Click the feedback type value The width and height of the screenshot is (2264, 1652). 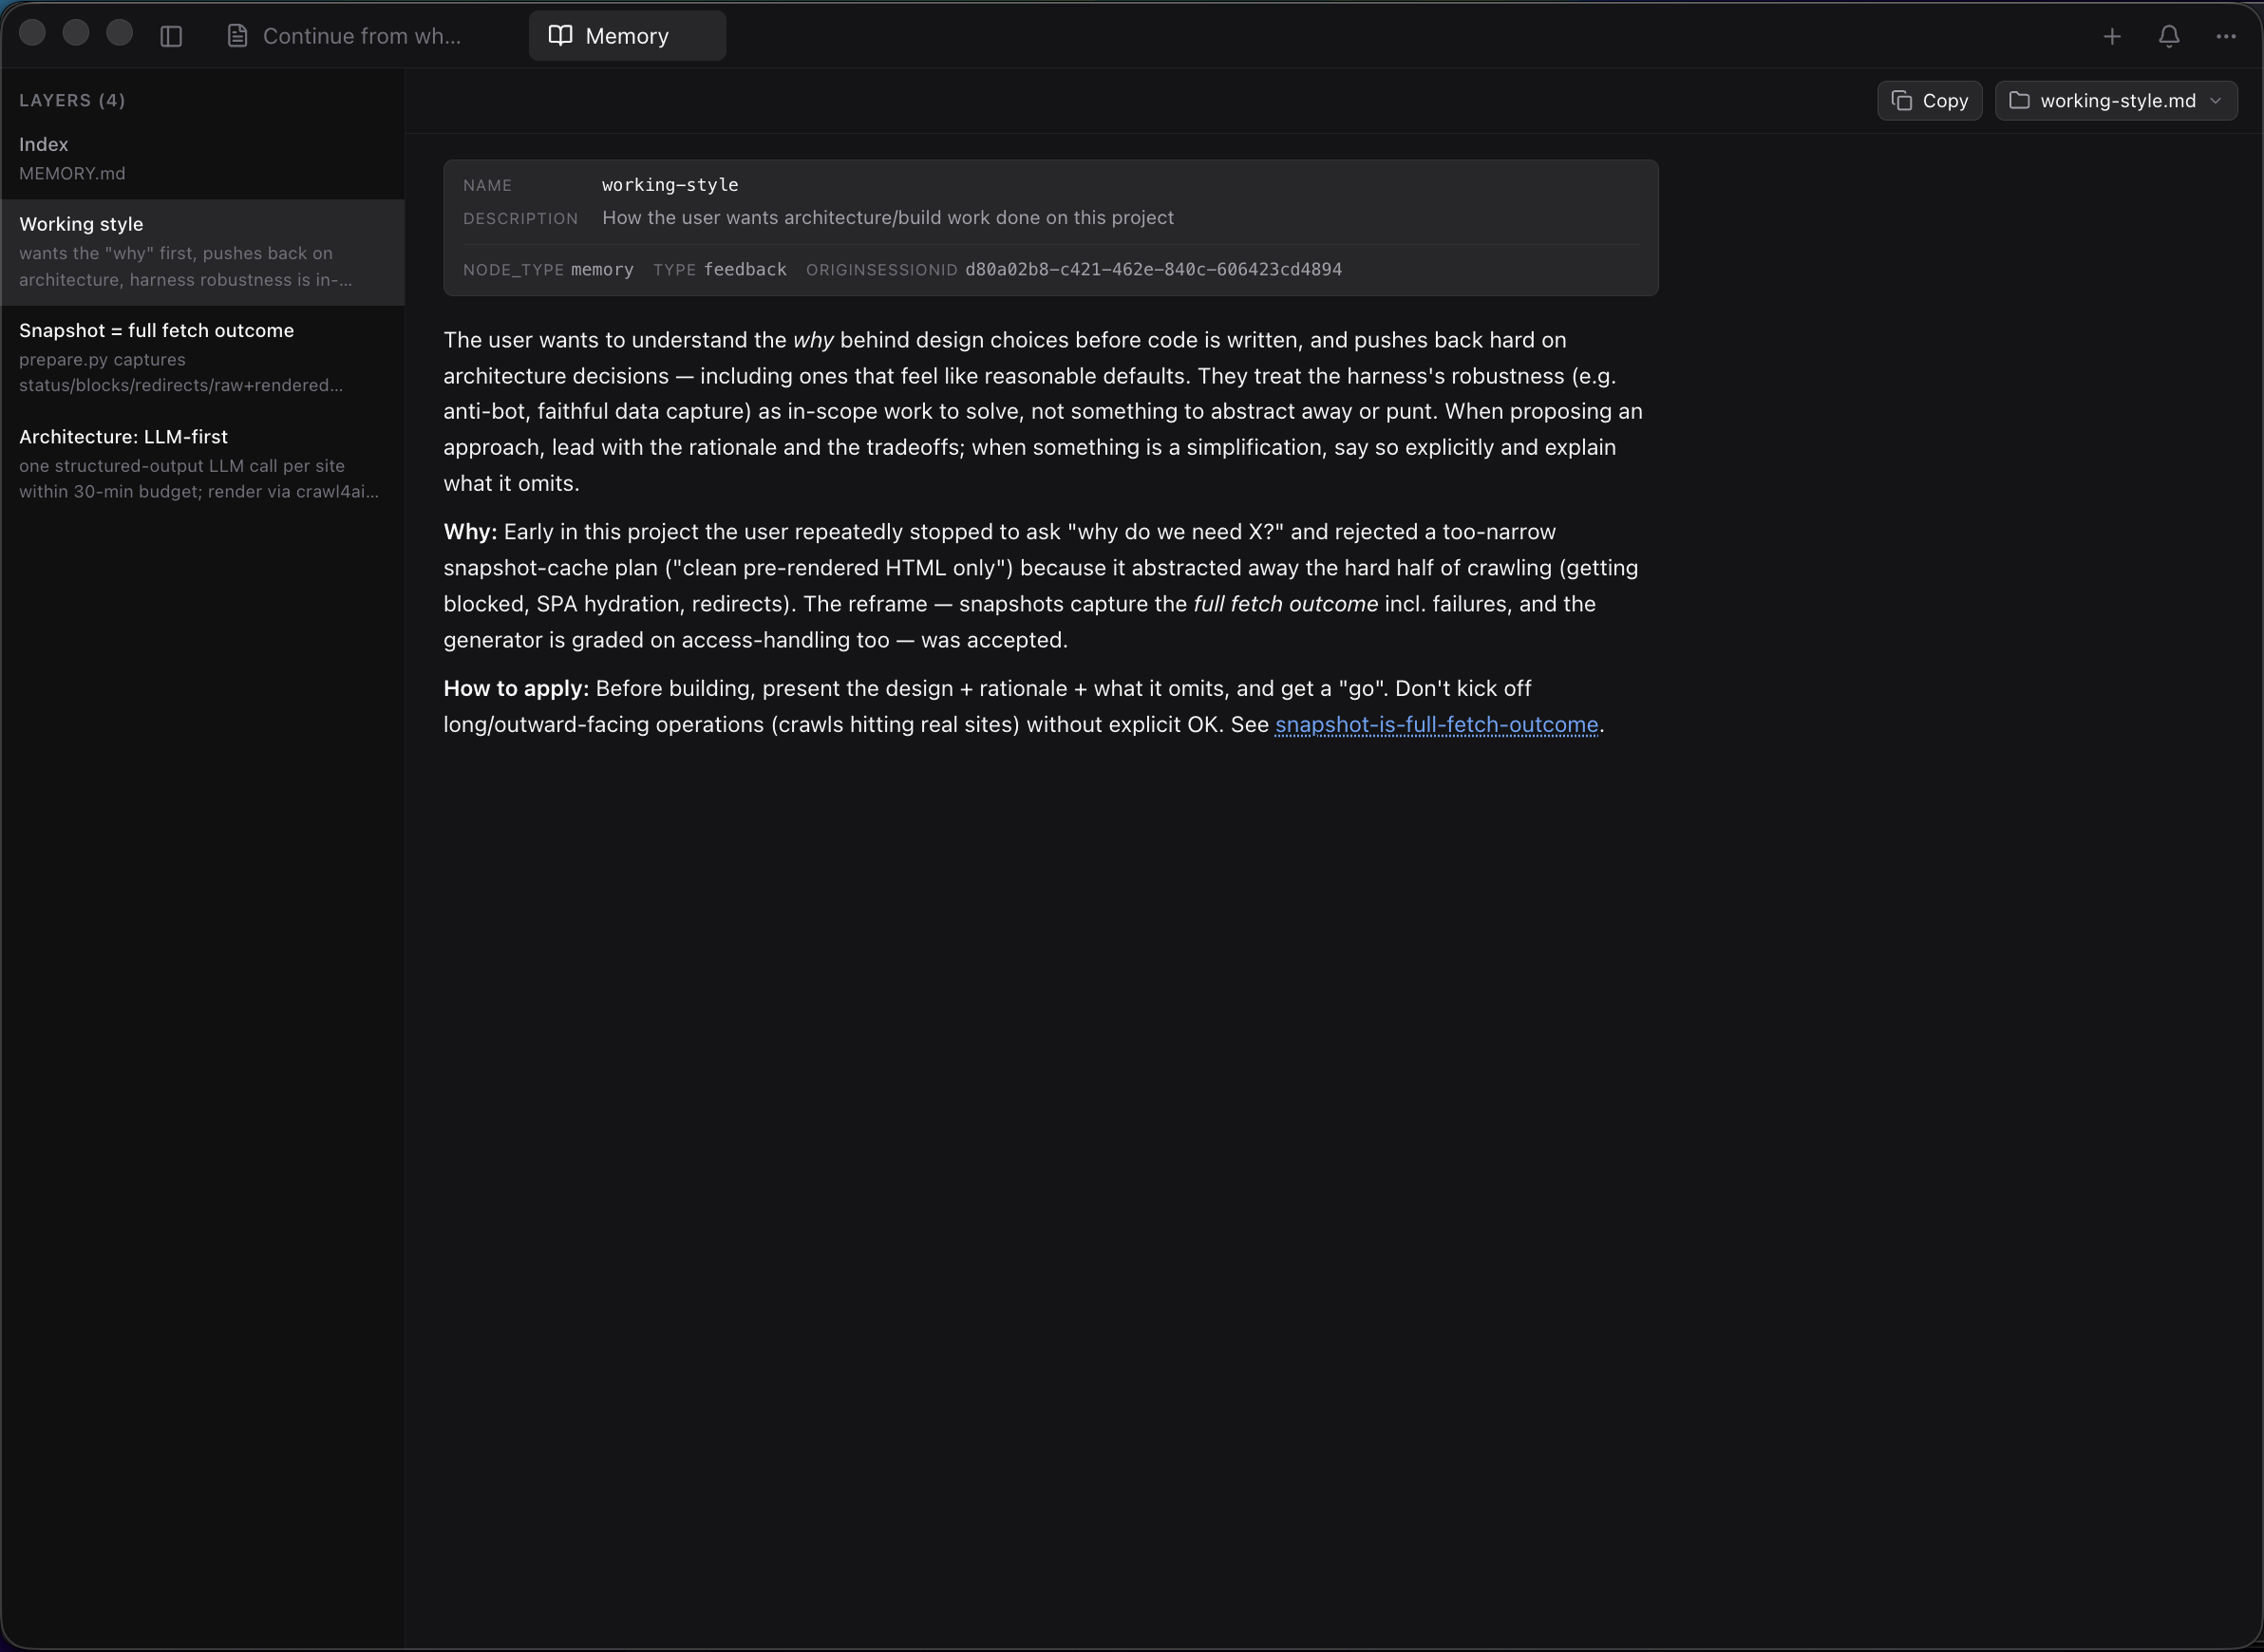745,269
